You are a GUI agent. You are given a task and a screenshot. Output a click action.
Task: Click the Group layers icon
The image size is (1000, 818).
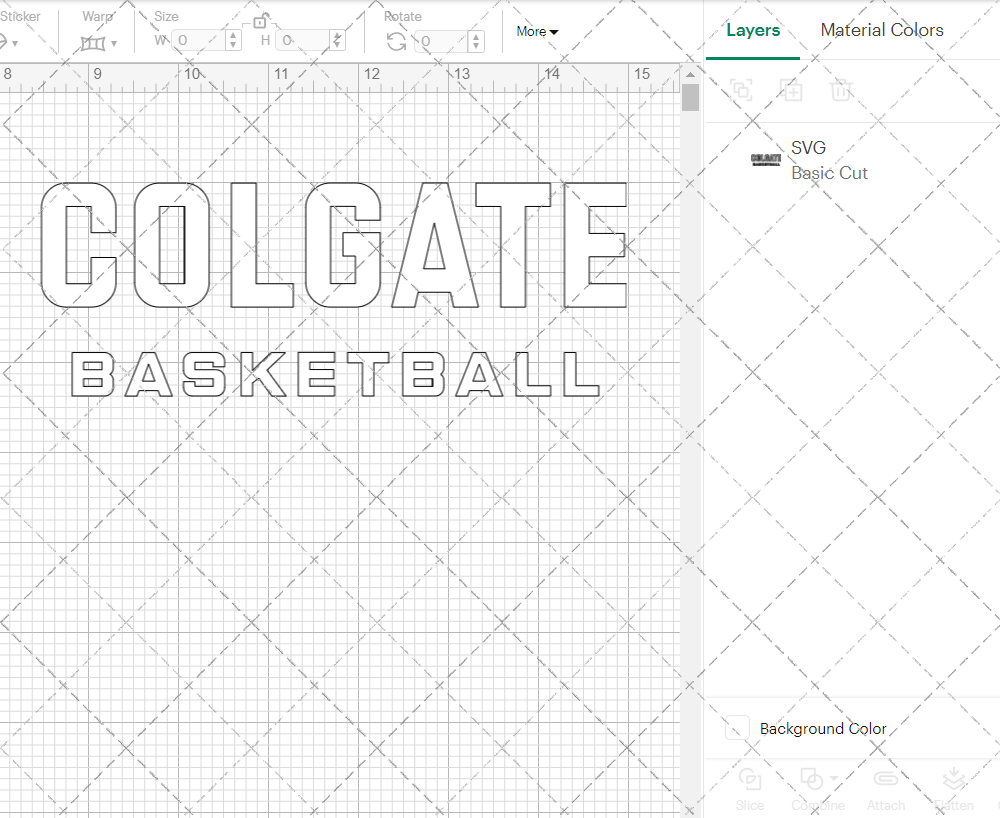click(741, 90)
